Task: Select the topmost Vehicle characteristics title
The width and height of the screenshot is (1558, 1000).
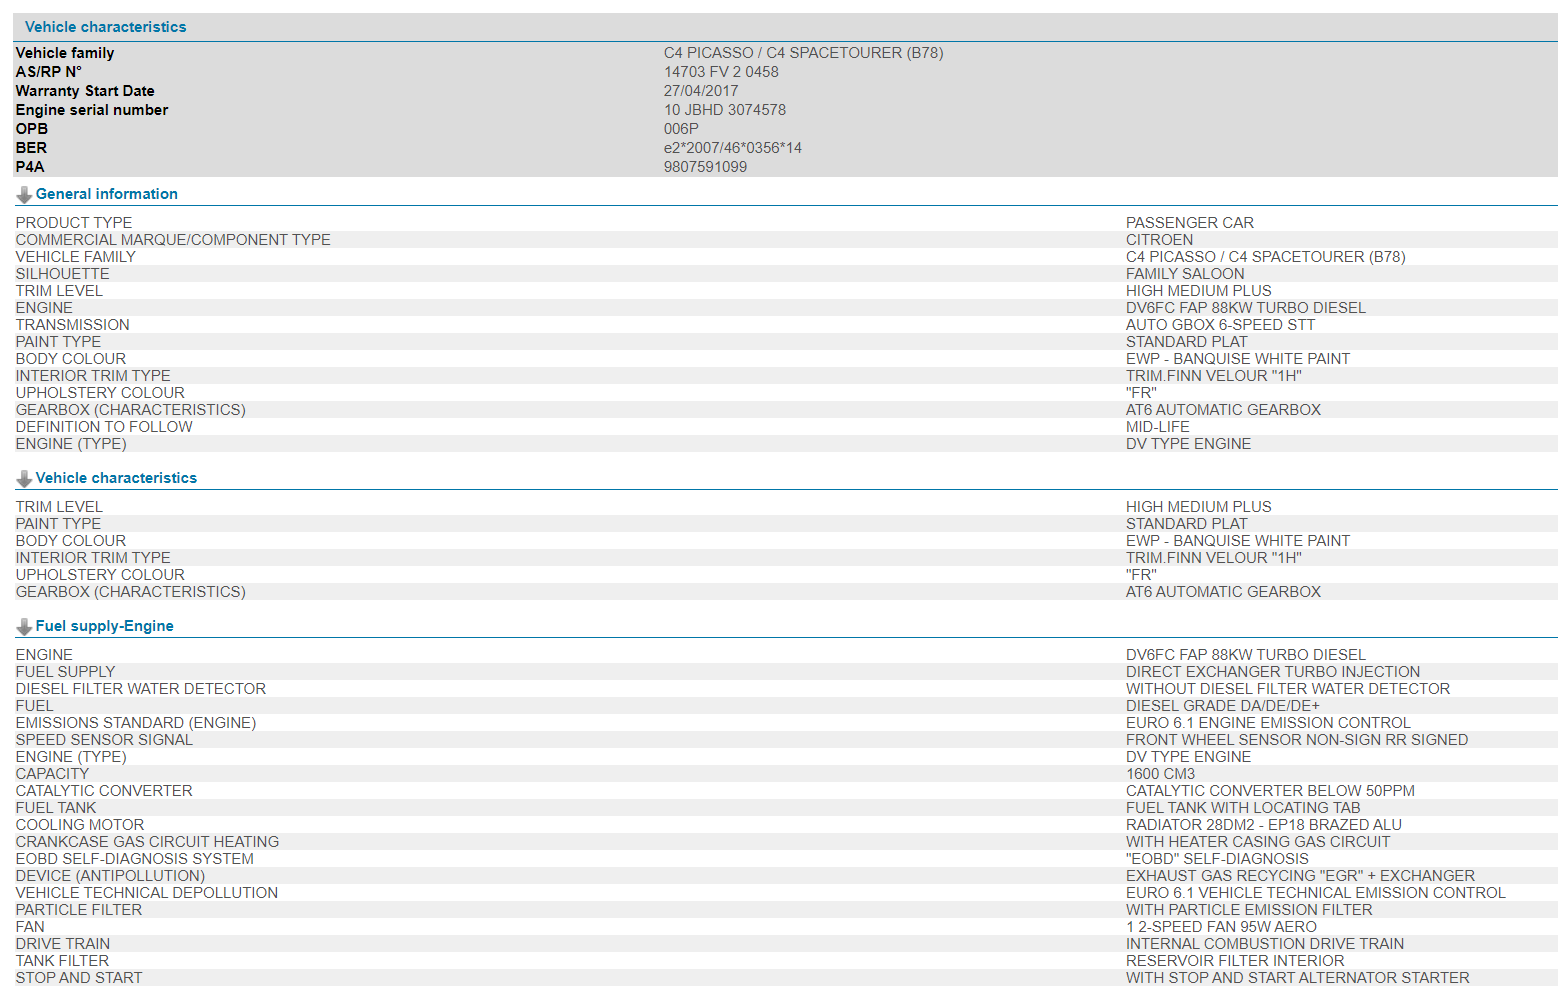Action: (106, 27)
